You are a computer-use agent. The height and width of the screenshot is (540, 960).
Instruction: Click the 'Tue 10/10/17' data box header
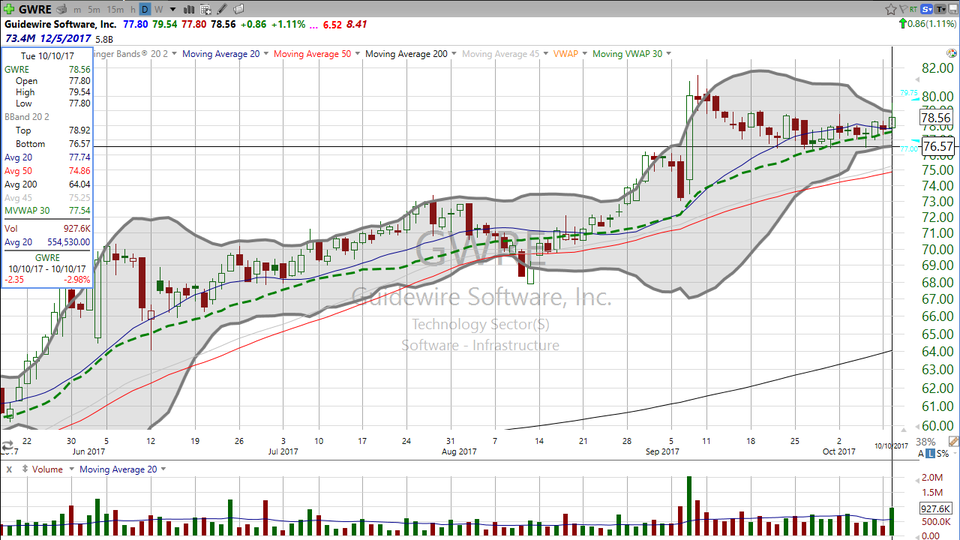point(47,56)
